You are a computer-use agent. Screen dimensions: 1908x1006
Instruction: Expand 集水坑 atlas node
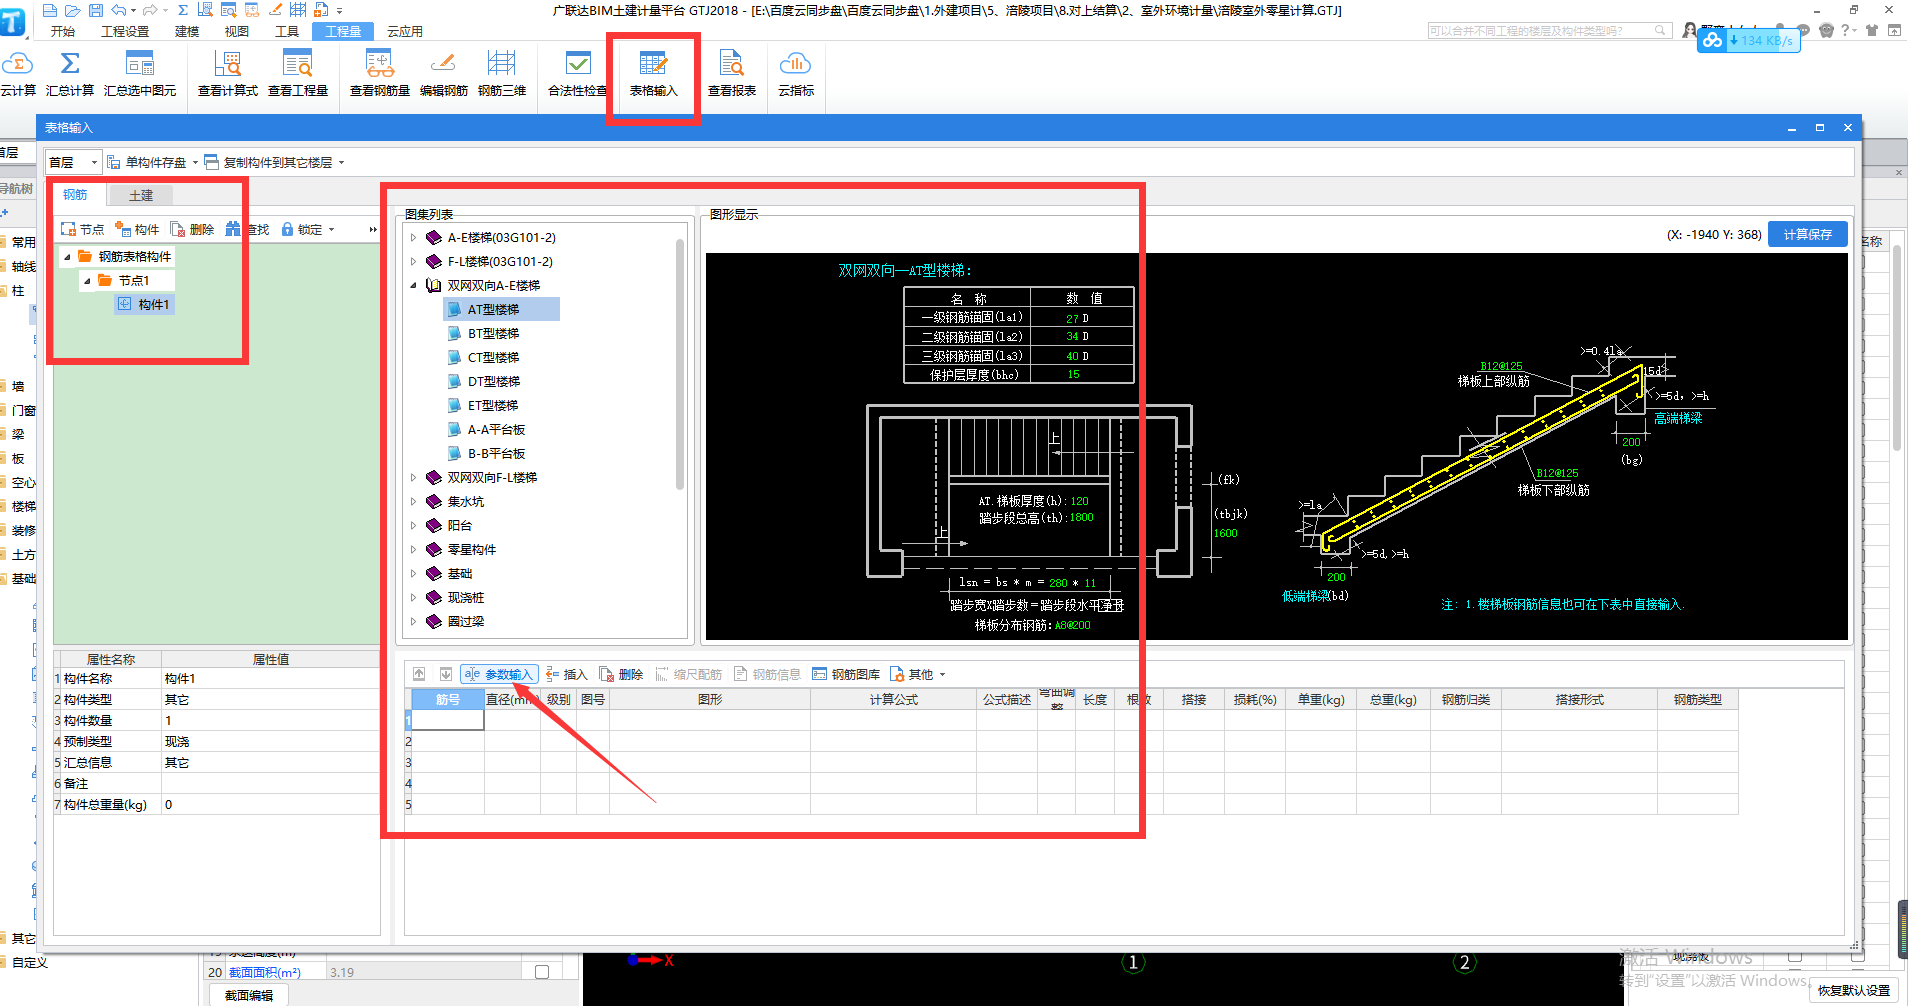tap(414, 501)
